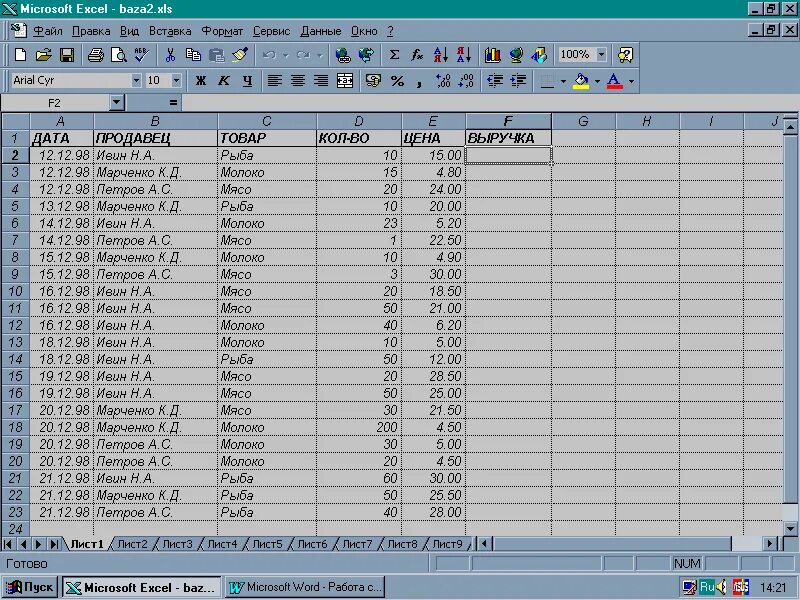Click the AutoSum sigma icon
Viewport: 800px width, 600px height.
pyautogui.click(x=394, y=55)
